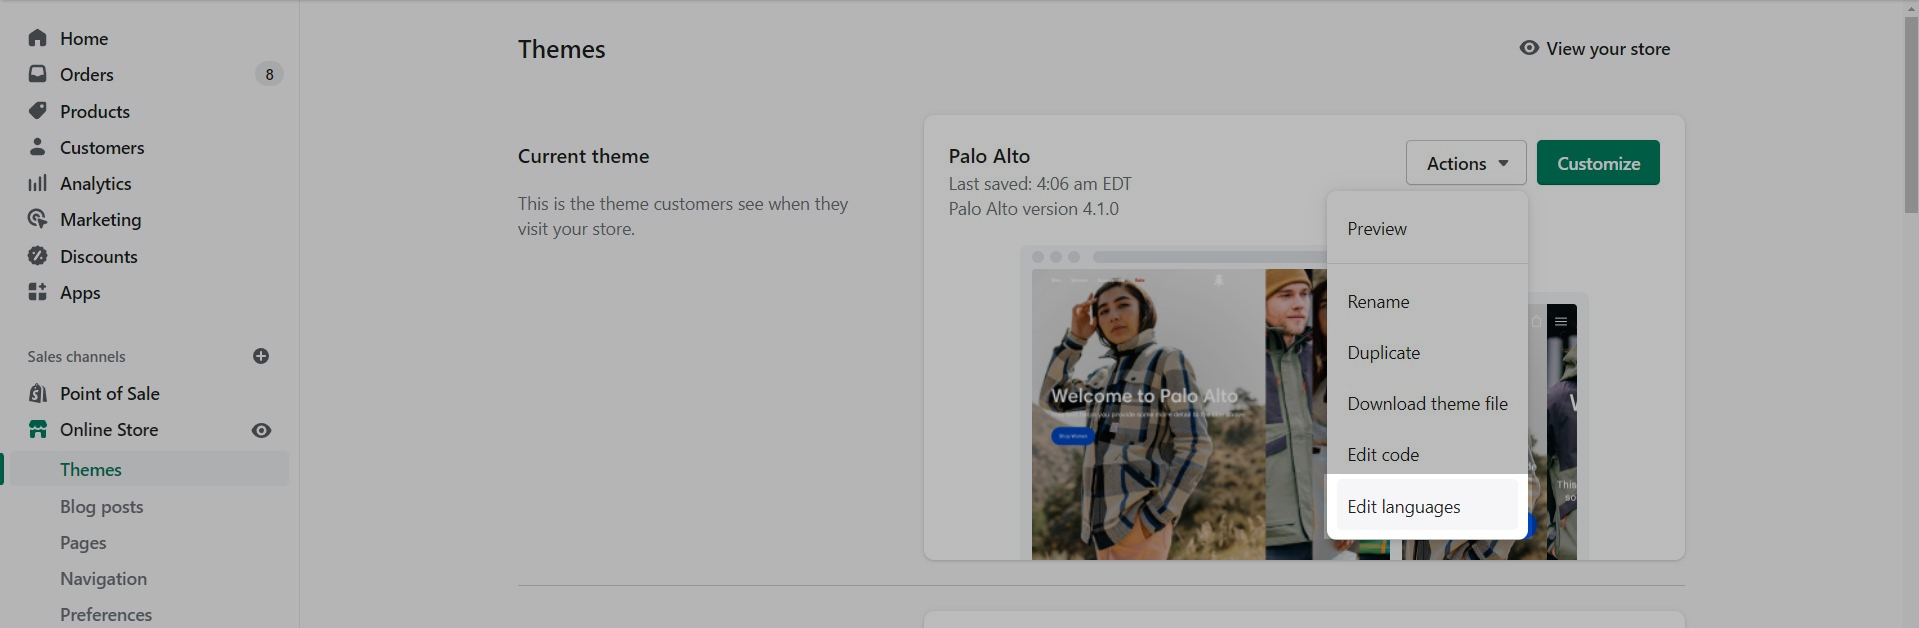Click Download theme file option
Screen dimensions: 1919x628
[1426, 404]
